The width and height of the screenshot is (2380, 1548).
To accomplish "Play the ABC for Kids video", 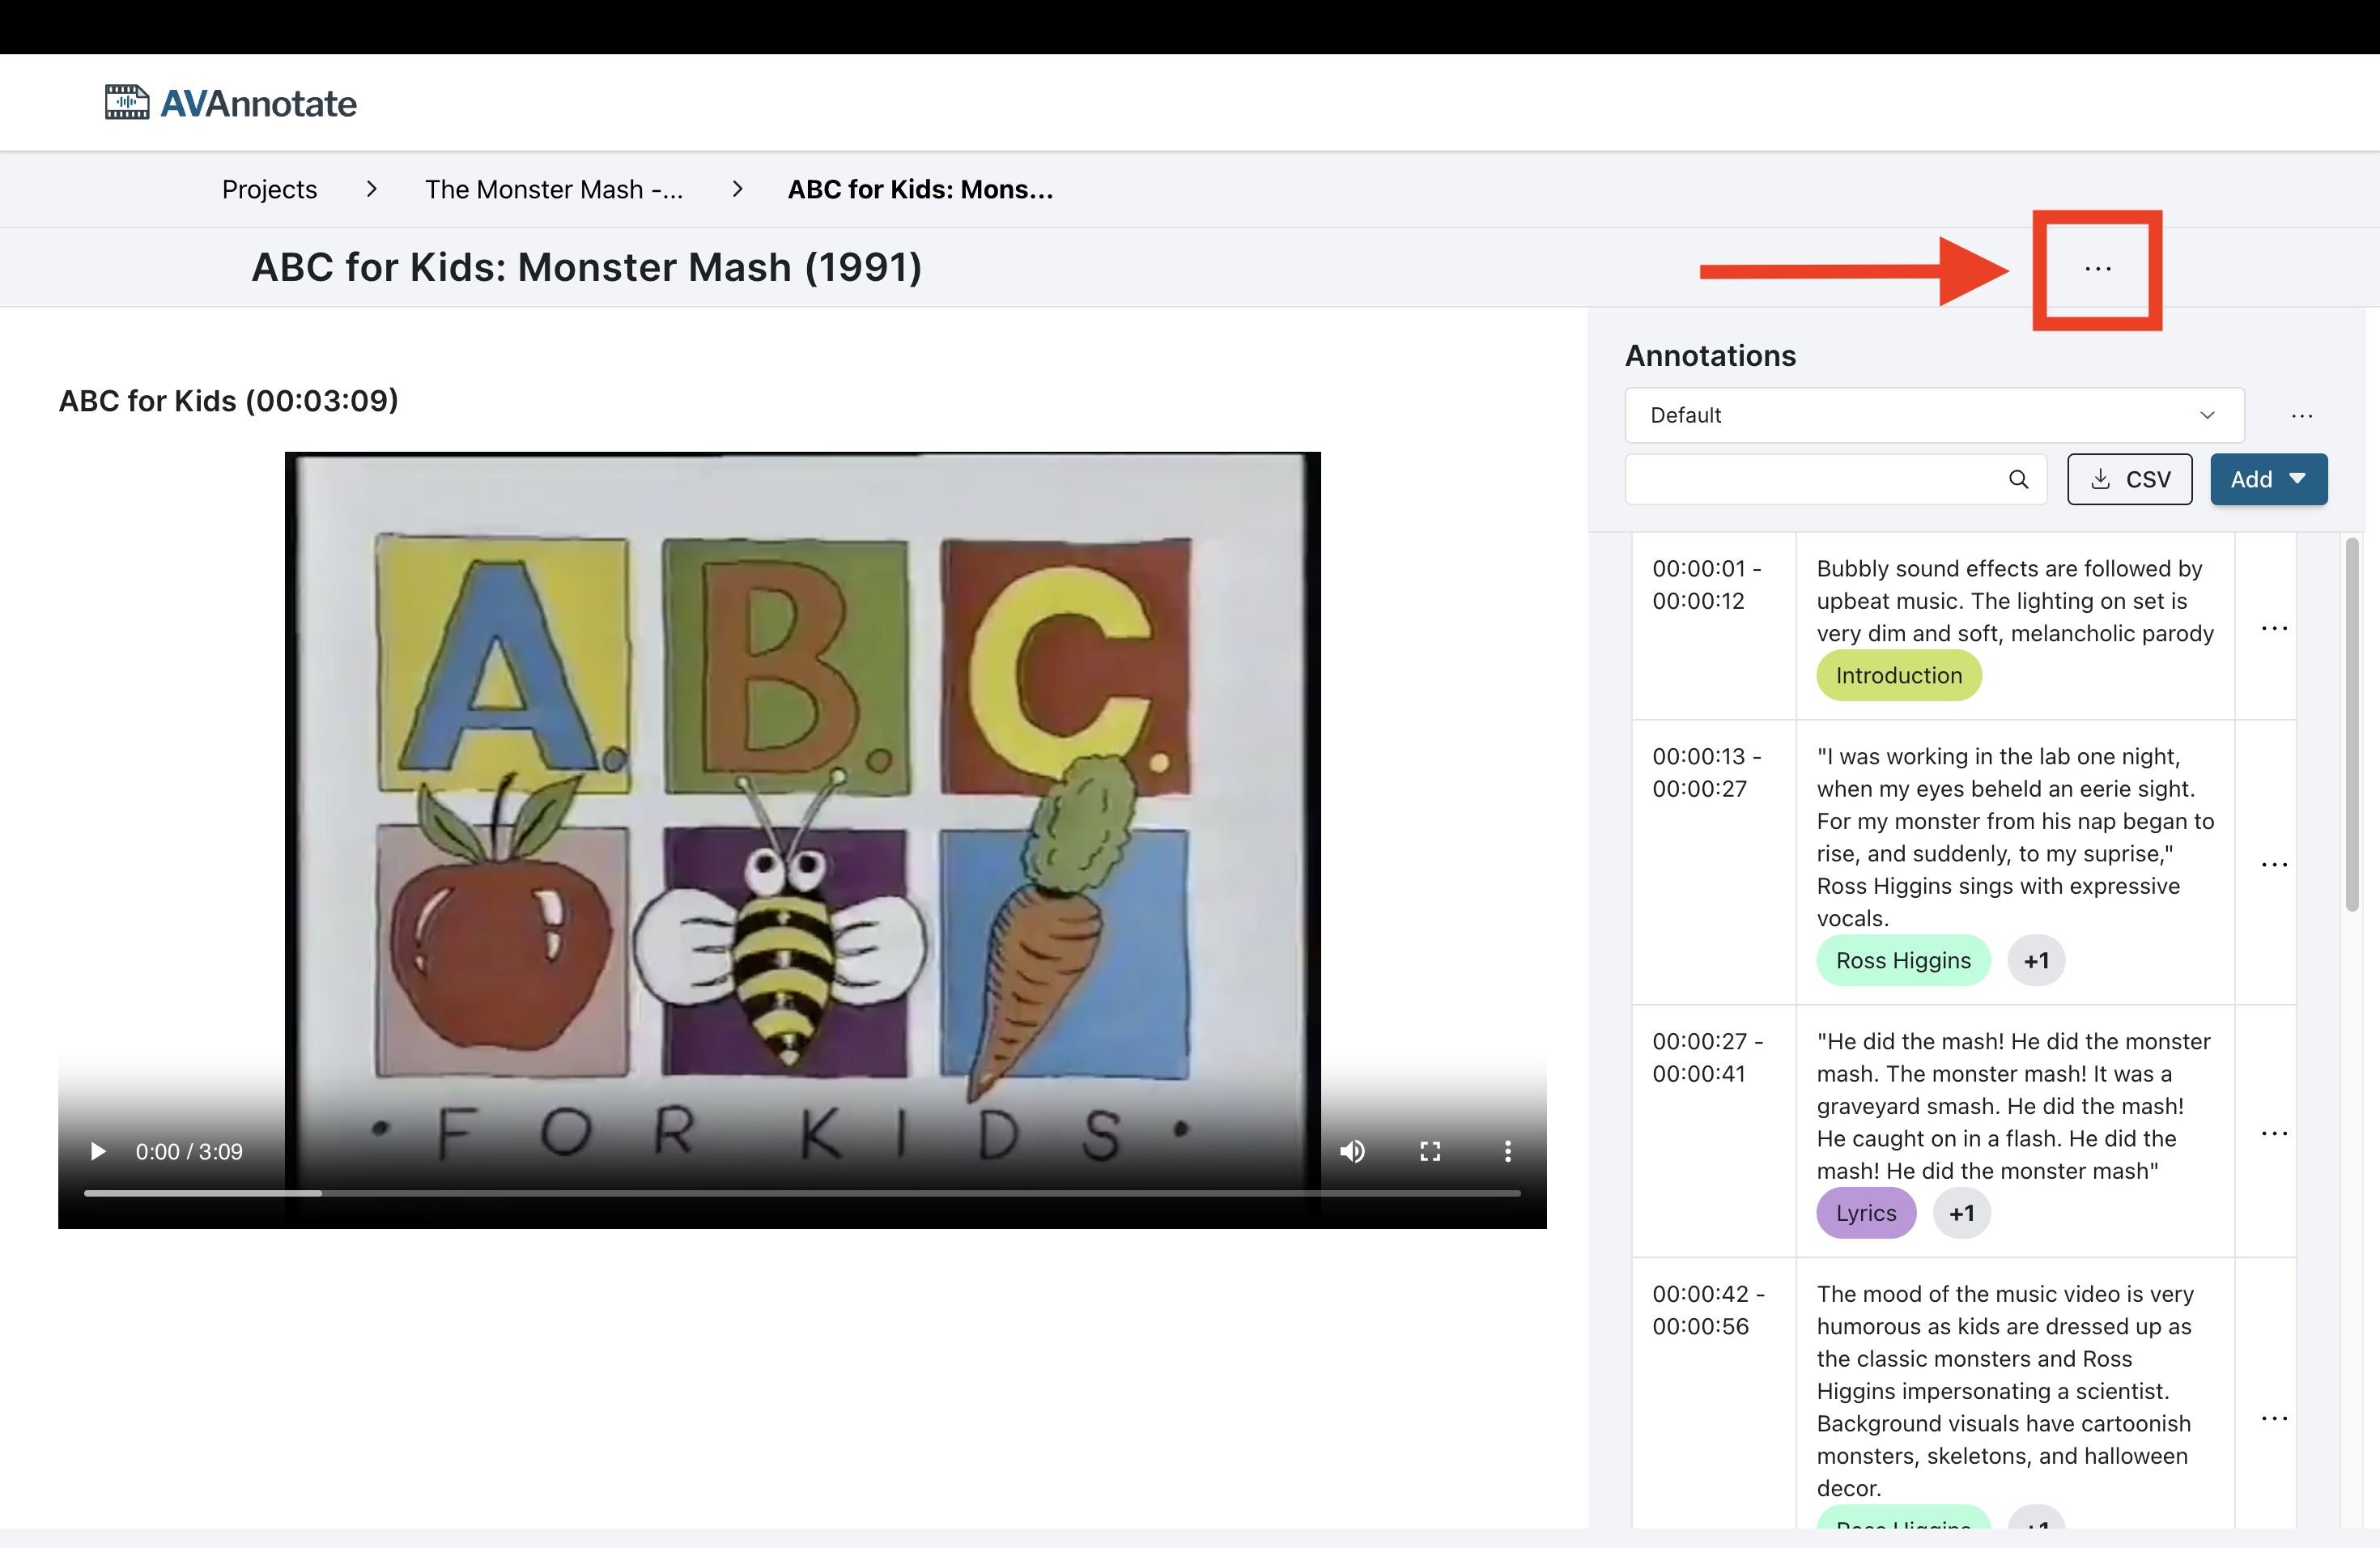I will pyautogui.click(x=98, y=1151).
